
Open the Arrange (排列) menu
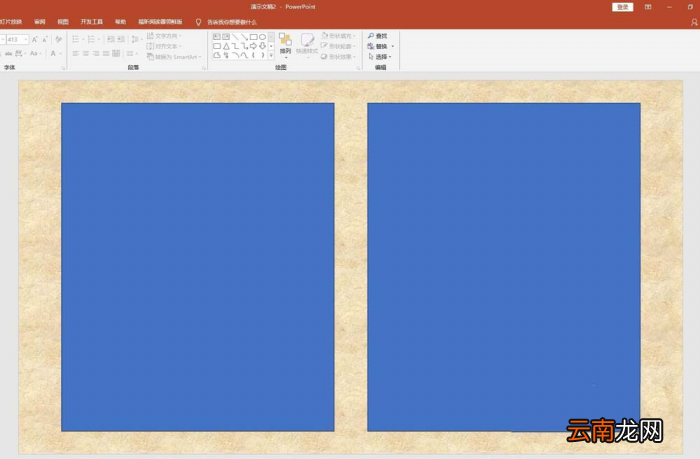285,46
